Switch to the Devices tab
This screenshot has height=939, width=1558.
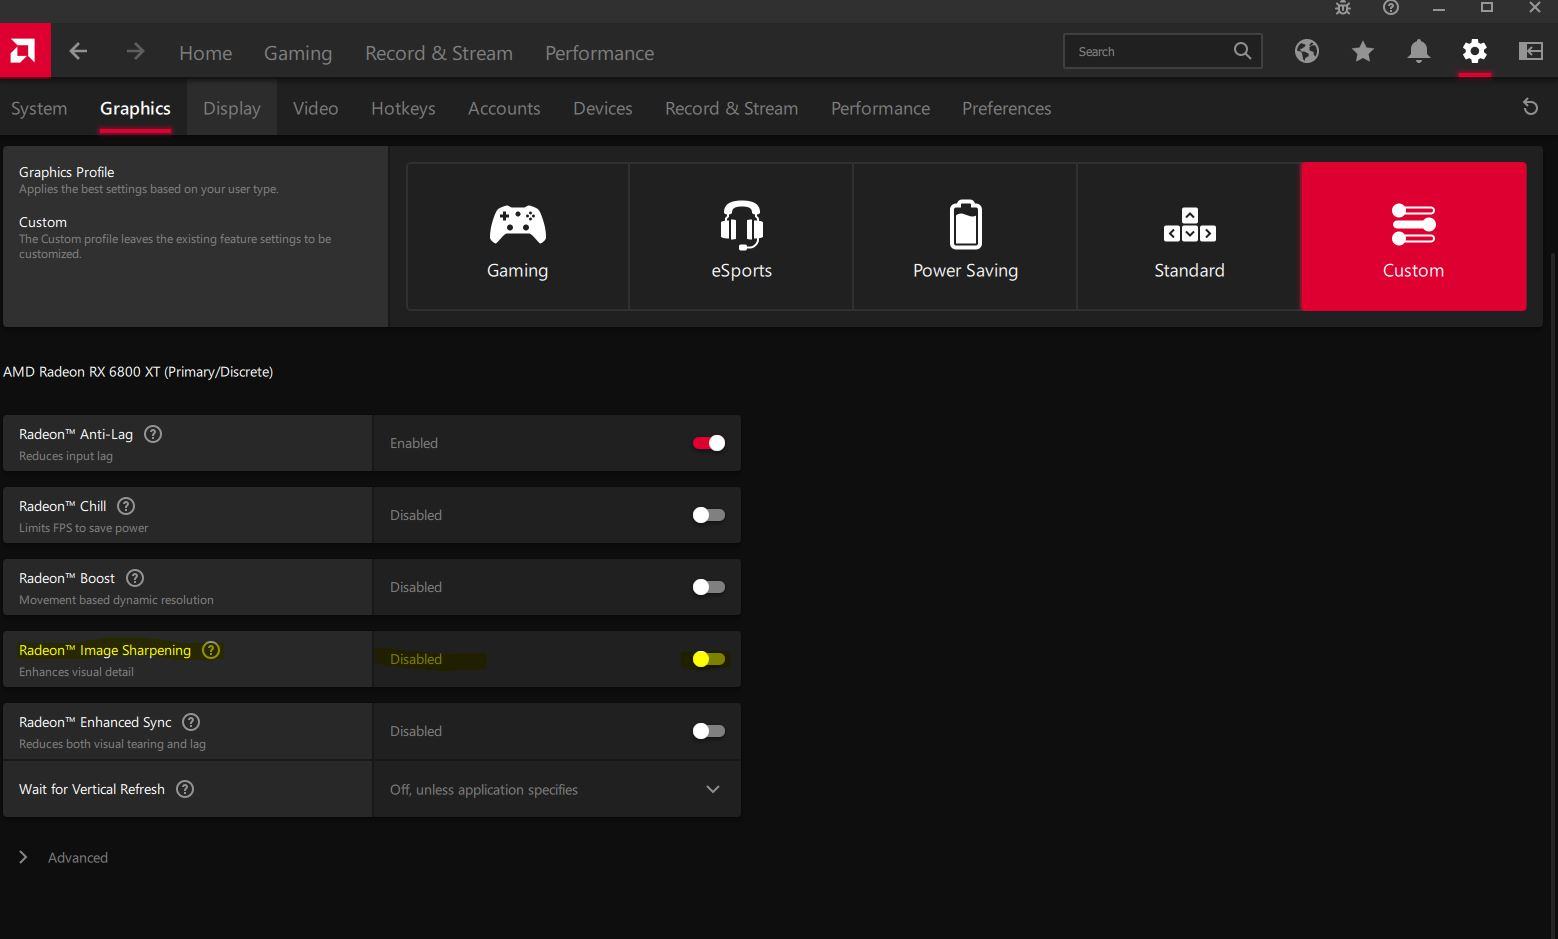602,108
